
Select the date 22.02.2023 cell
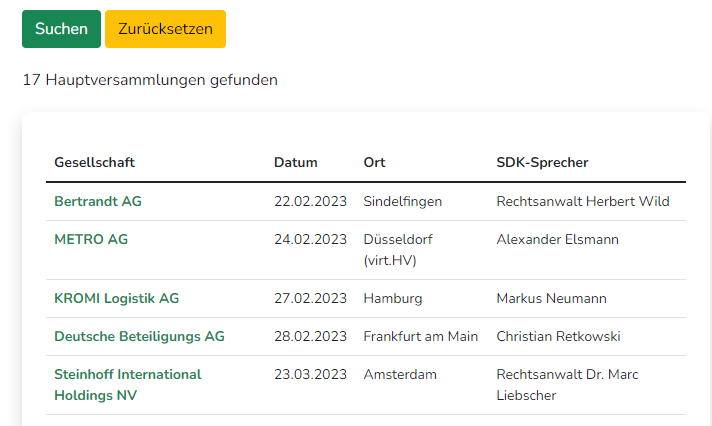click(310, 201)
